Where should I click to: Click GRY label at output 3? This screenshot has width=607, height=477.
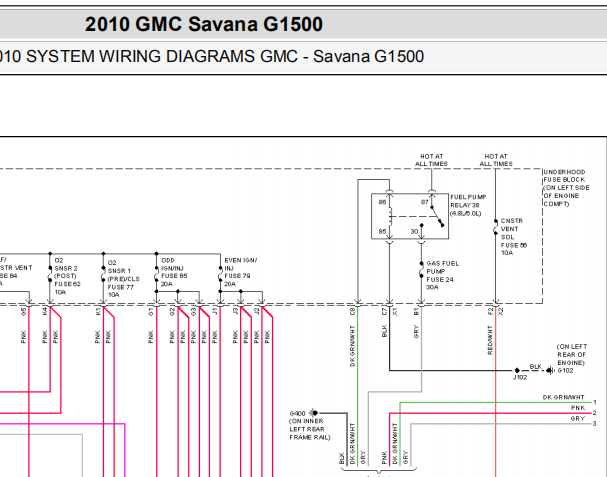click(578, 419)
